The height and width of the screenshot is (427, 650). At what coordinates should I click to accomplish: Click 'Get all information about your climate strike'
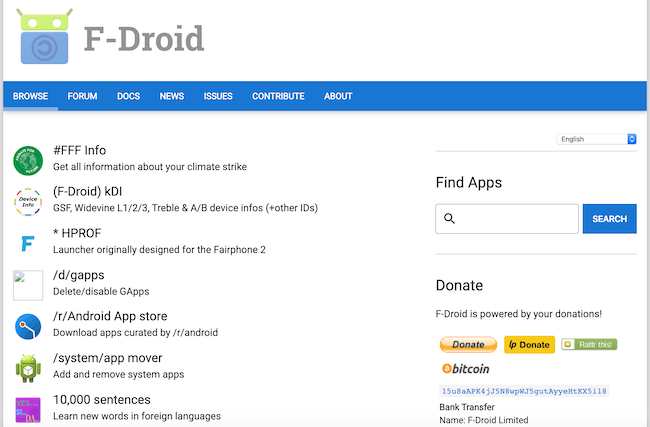[150, 167]
